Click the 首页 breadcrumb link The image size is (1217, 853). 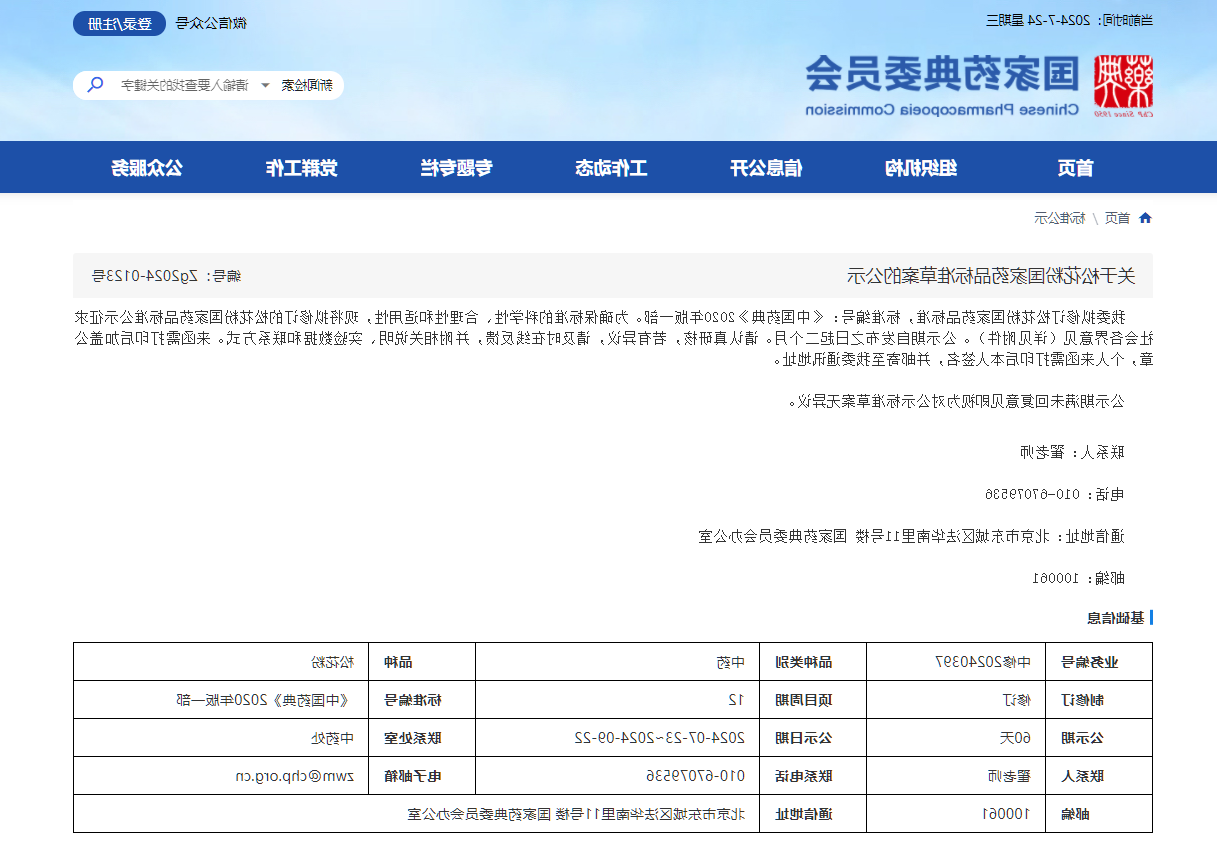[1117, 218]
